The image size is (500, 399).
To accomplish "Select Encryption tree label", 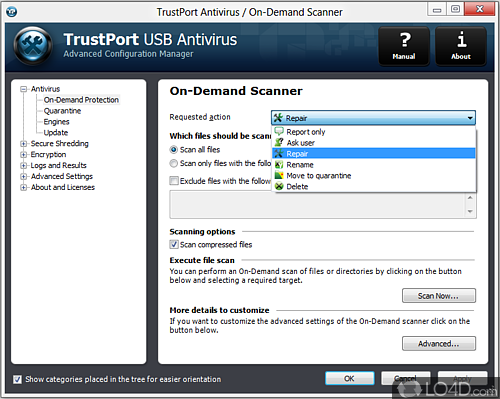I will click(48, 155).
